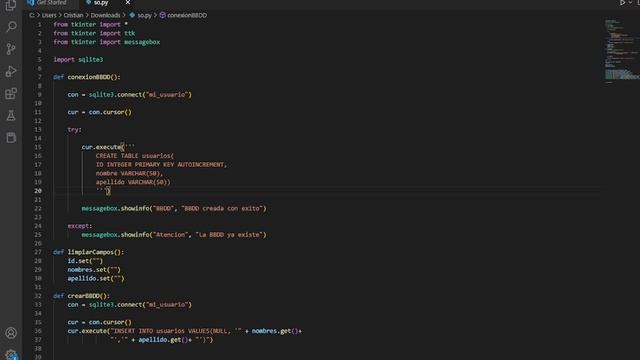Open the Search view in the activity bar
This screenshot has height=360, width=640.
[11, 27]
